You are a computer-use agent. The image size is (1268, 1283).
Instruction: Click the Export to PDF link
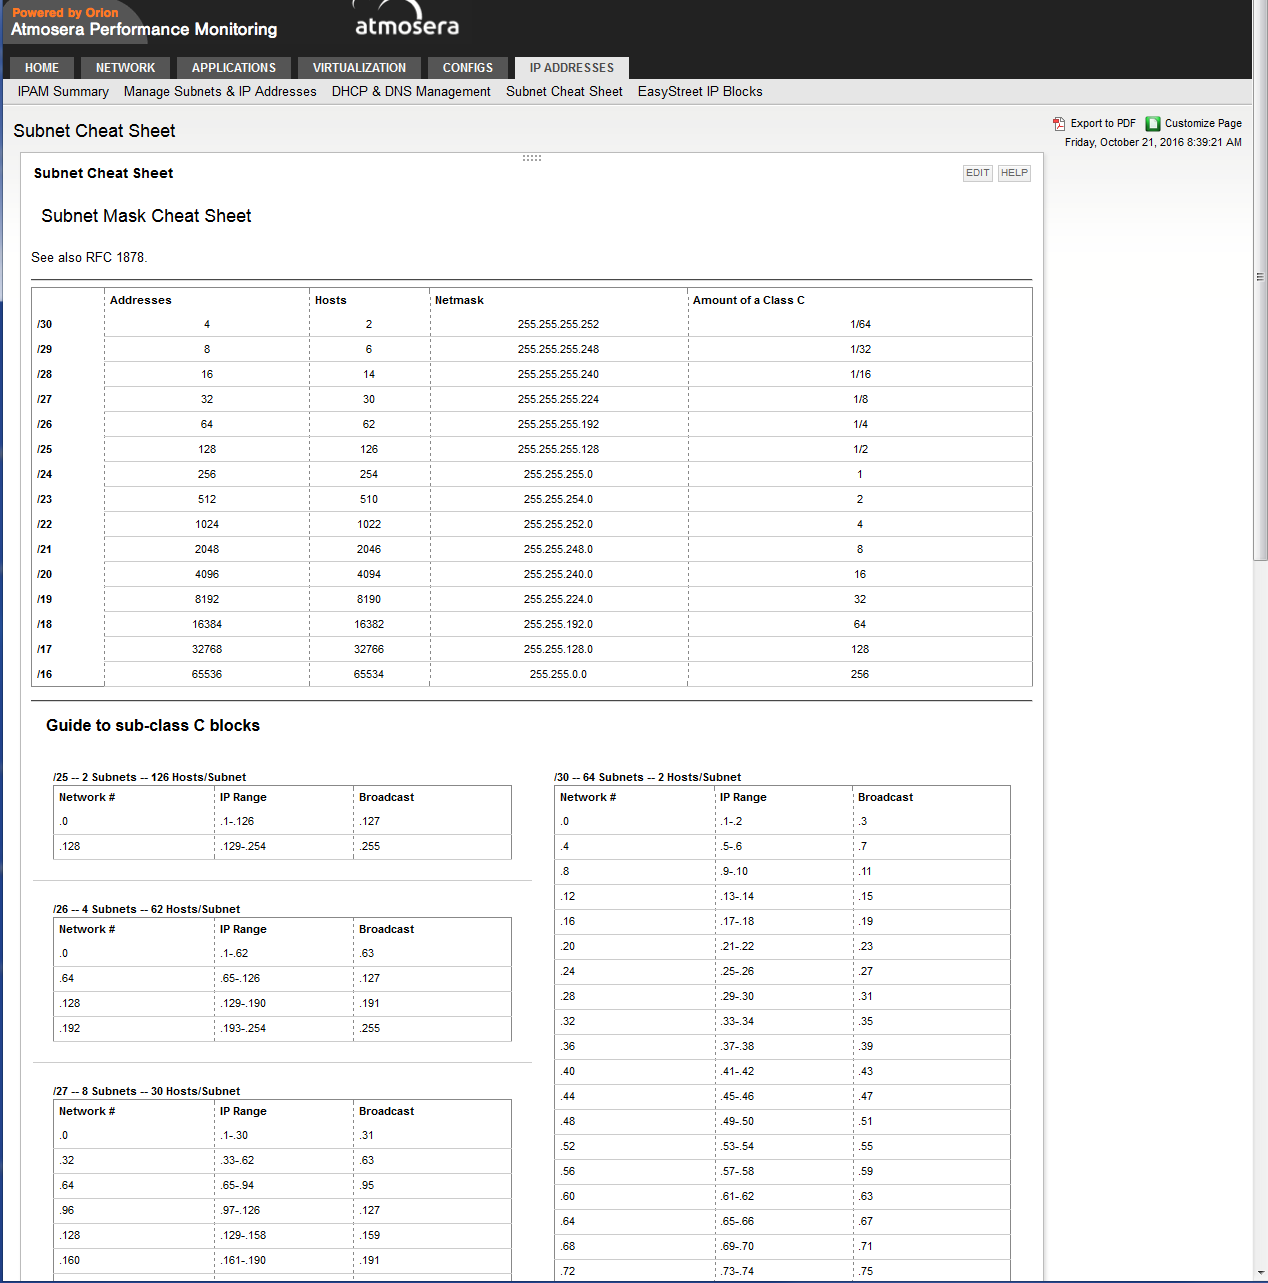[1103, 124]
